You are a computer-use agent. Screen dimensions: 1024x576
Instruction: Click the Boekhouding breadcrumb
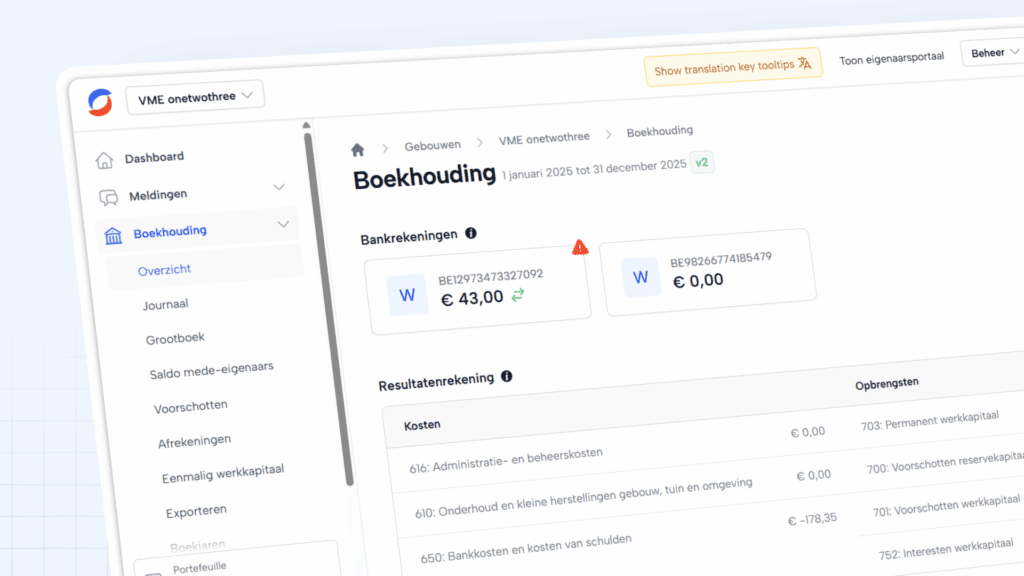click(660, 131)
